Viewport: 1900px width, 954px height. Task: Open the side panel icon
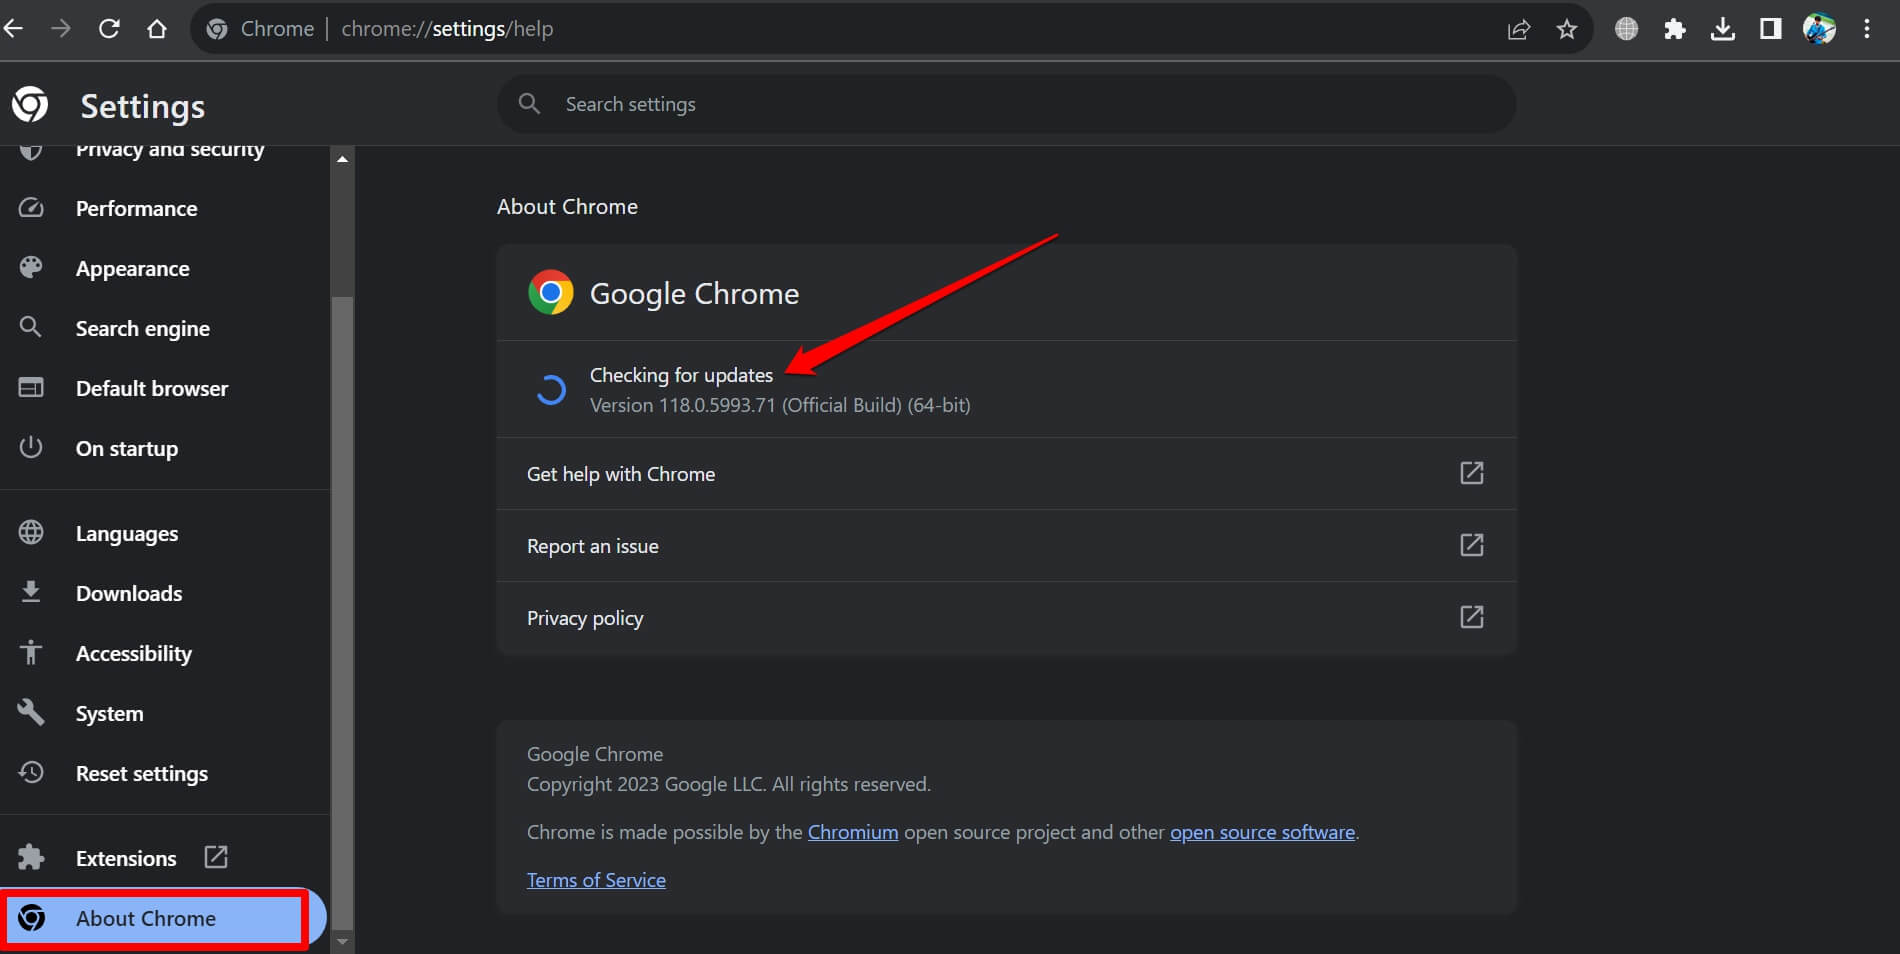coord(1770,28)
